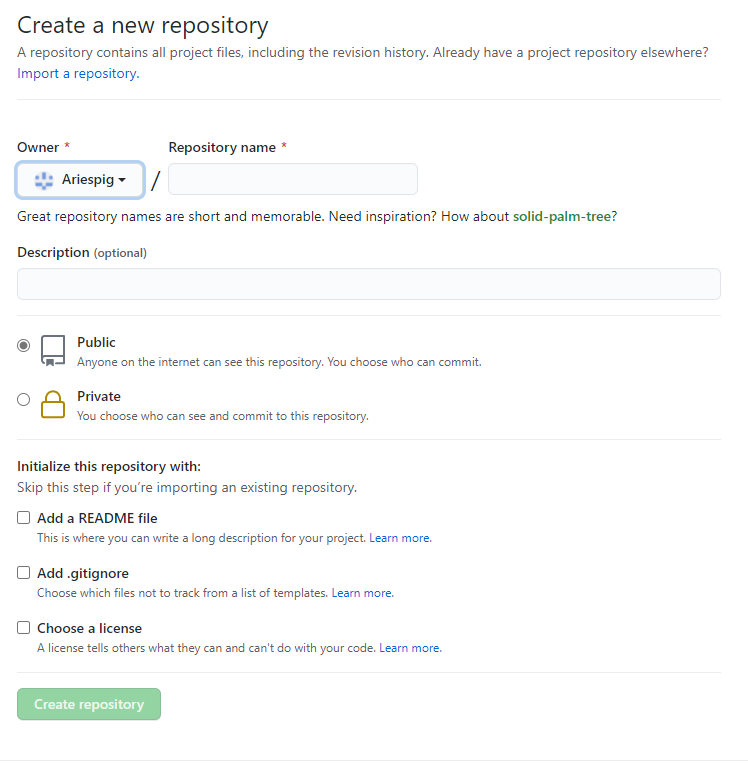Check the Choose a license option

(x=24, y=628)
